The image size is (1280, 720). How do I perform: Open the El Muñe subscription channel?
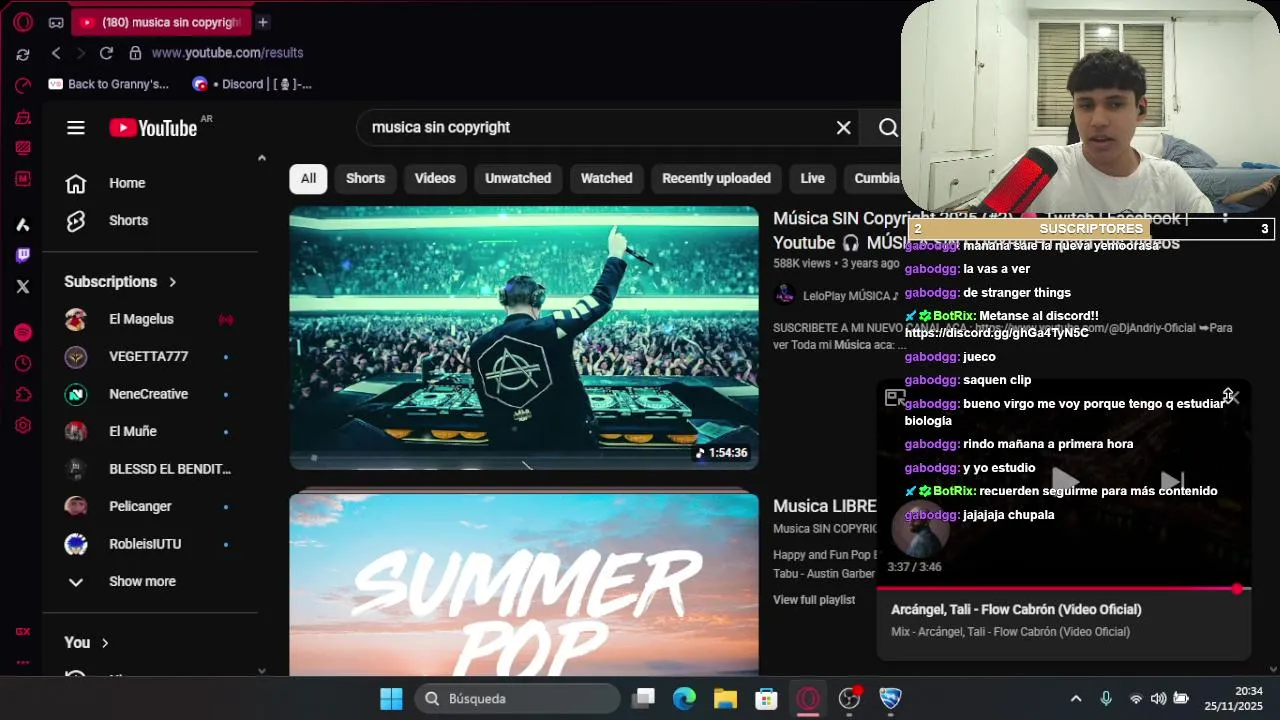tap(150, 431)
